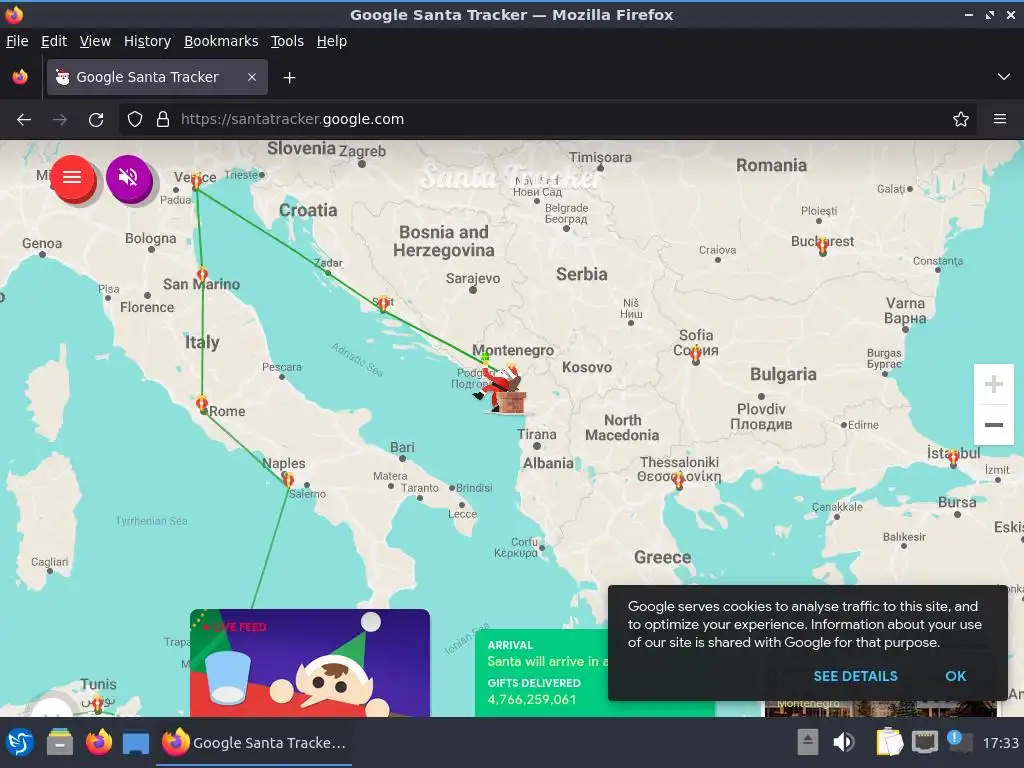Viewport: 1024px width, 768px height.
Task: Click the Tunis gift marker
Action: coord(98,704)
